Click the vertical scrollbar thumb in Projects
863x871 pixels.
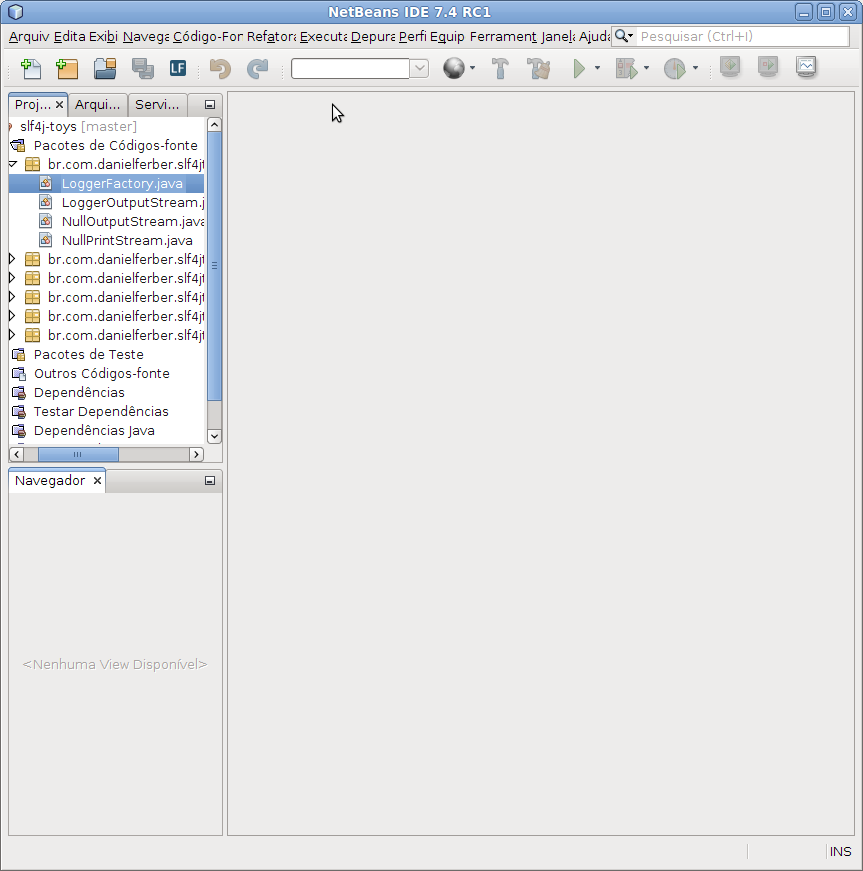click(x=214, y=266)
